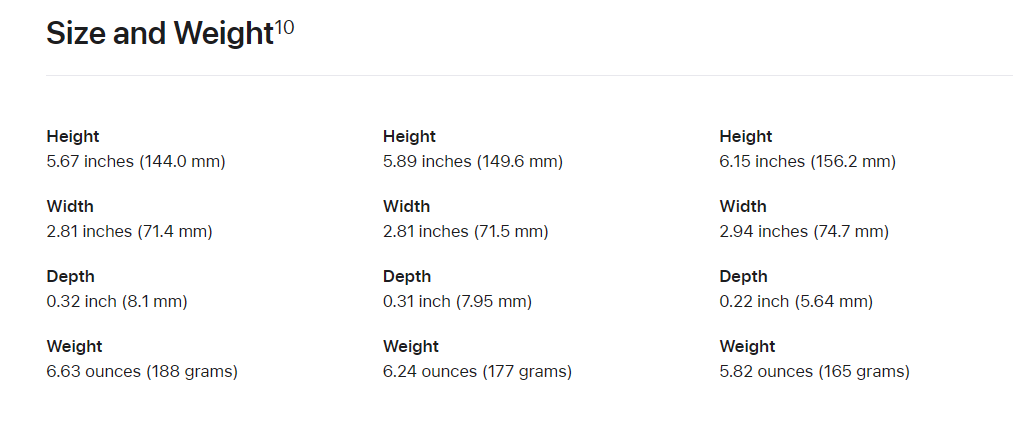The height and width of the screenshot is (437, 1013).
Task: Select the 0.32 inch (8.1 mm) depth value
Action: tap(117, 302)
